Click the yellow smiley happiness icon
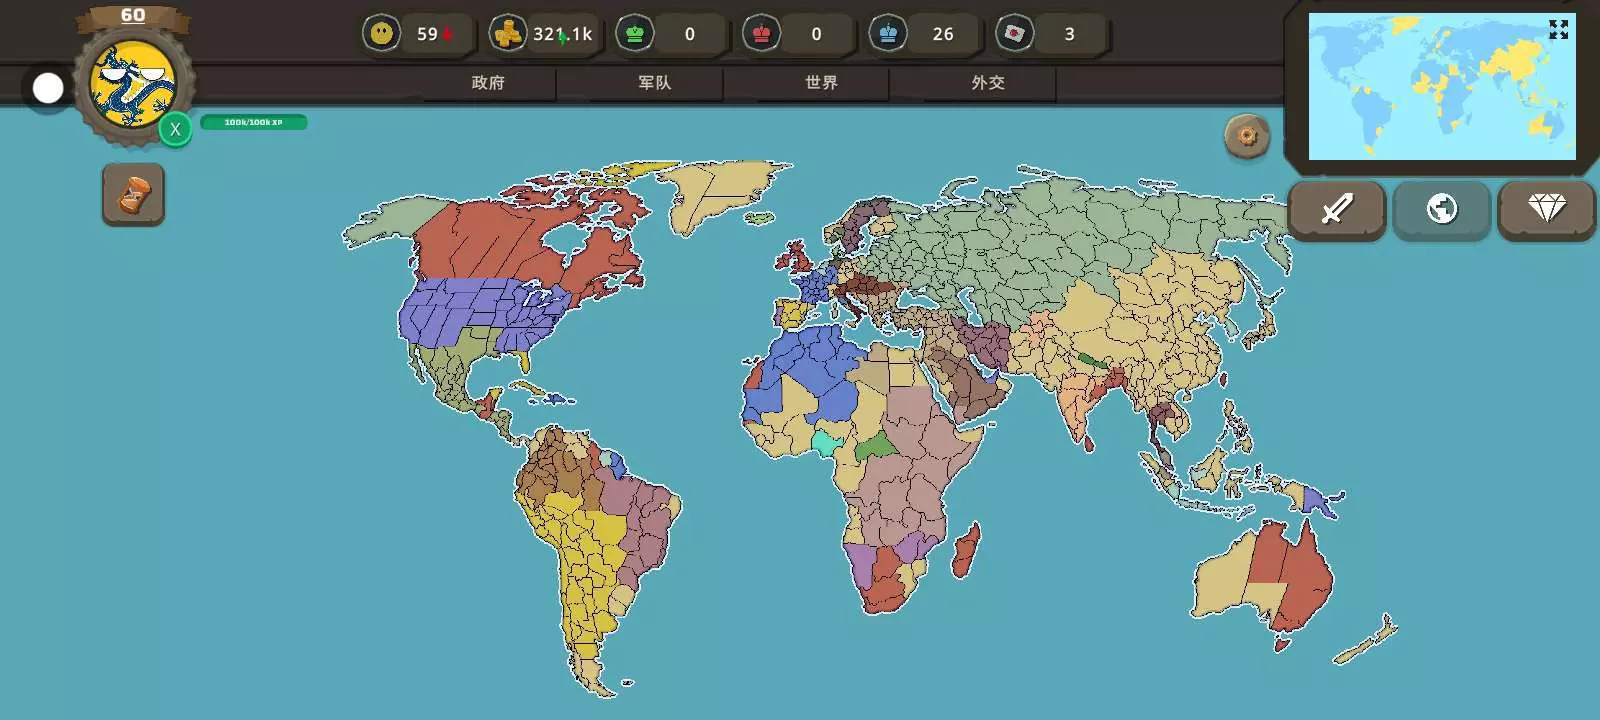 pyautogui.click(x=381, y=34)
